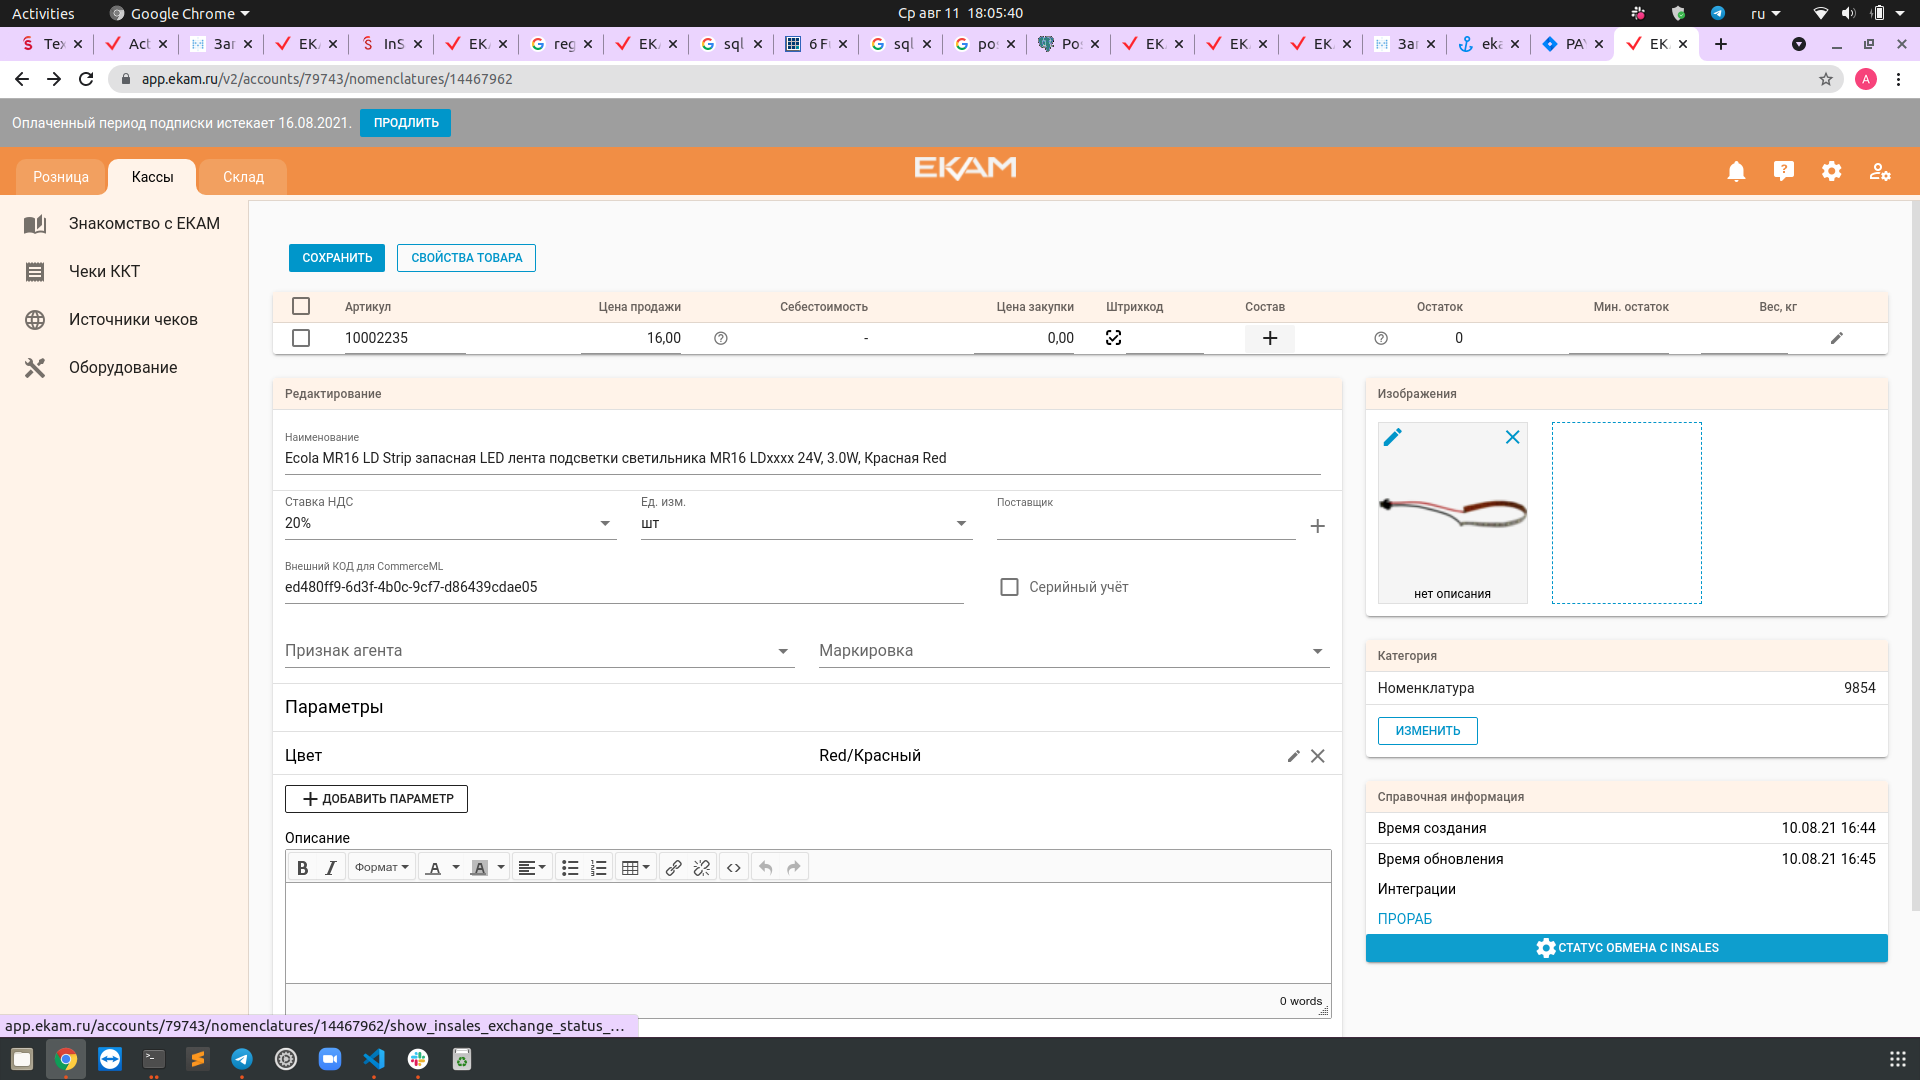1920x1080 pixels.
Task: Delete the Цвет parameter
Action: (x=1318, y=756)
